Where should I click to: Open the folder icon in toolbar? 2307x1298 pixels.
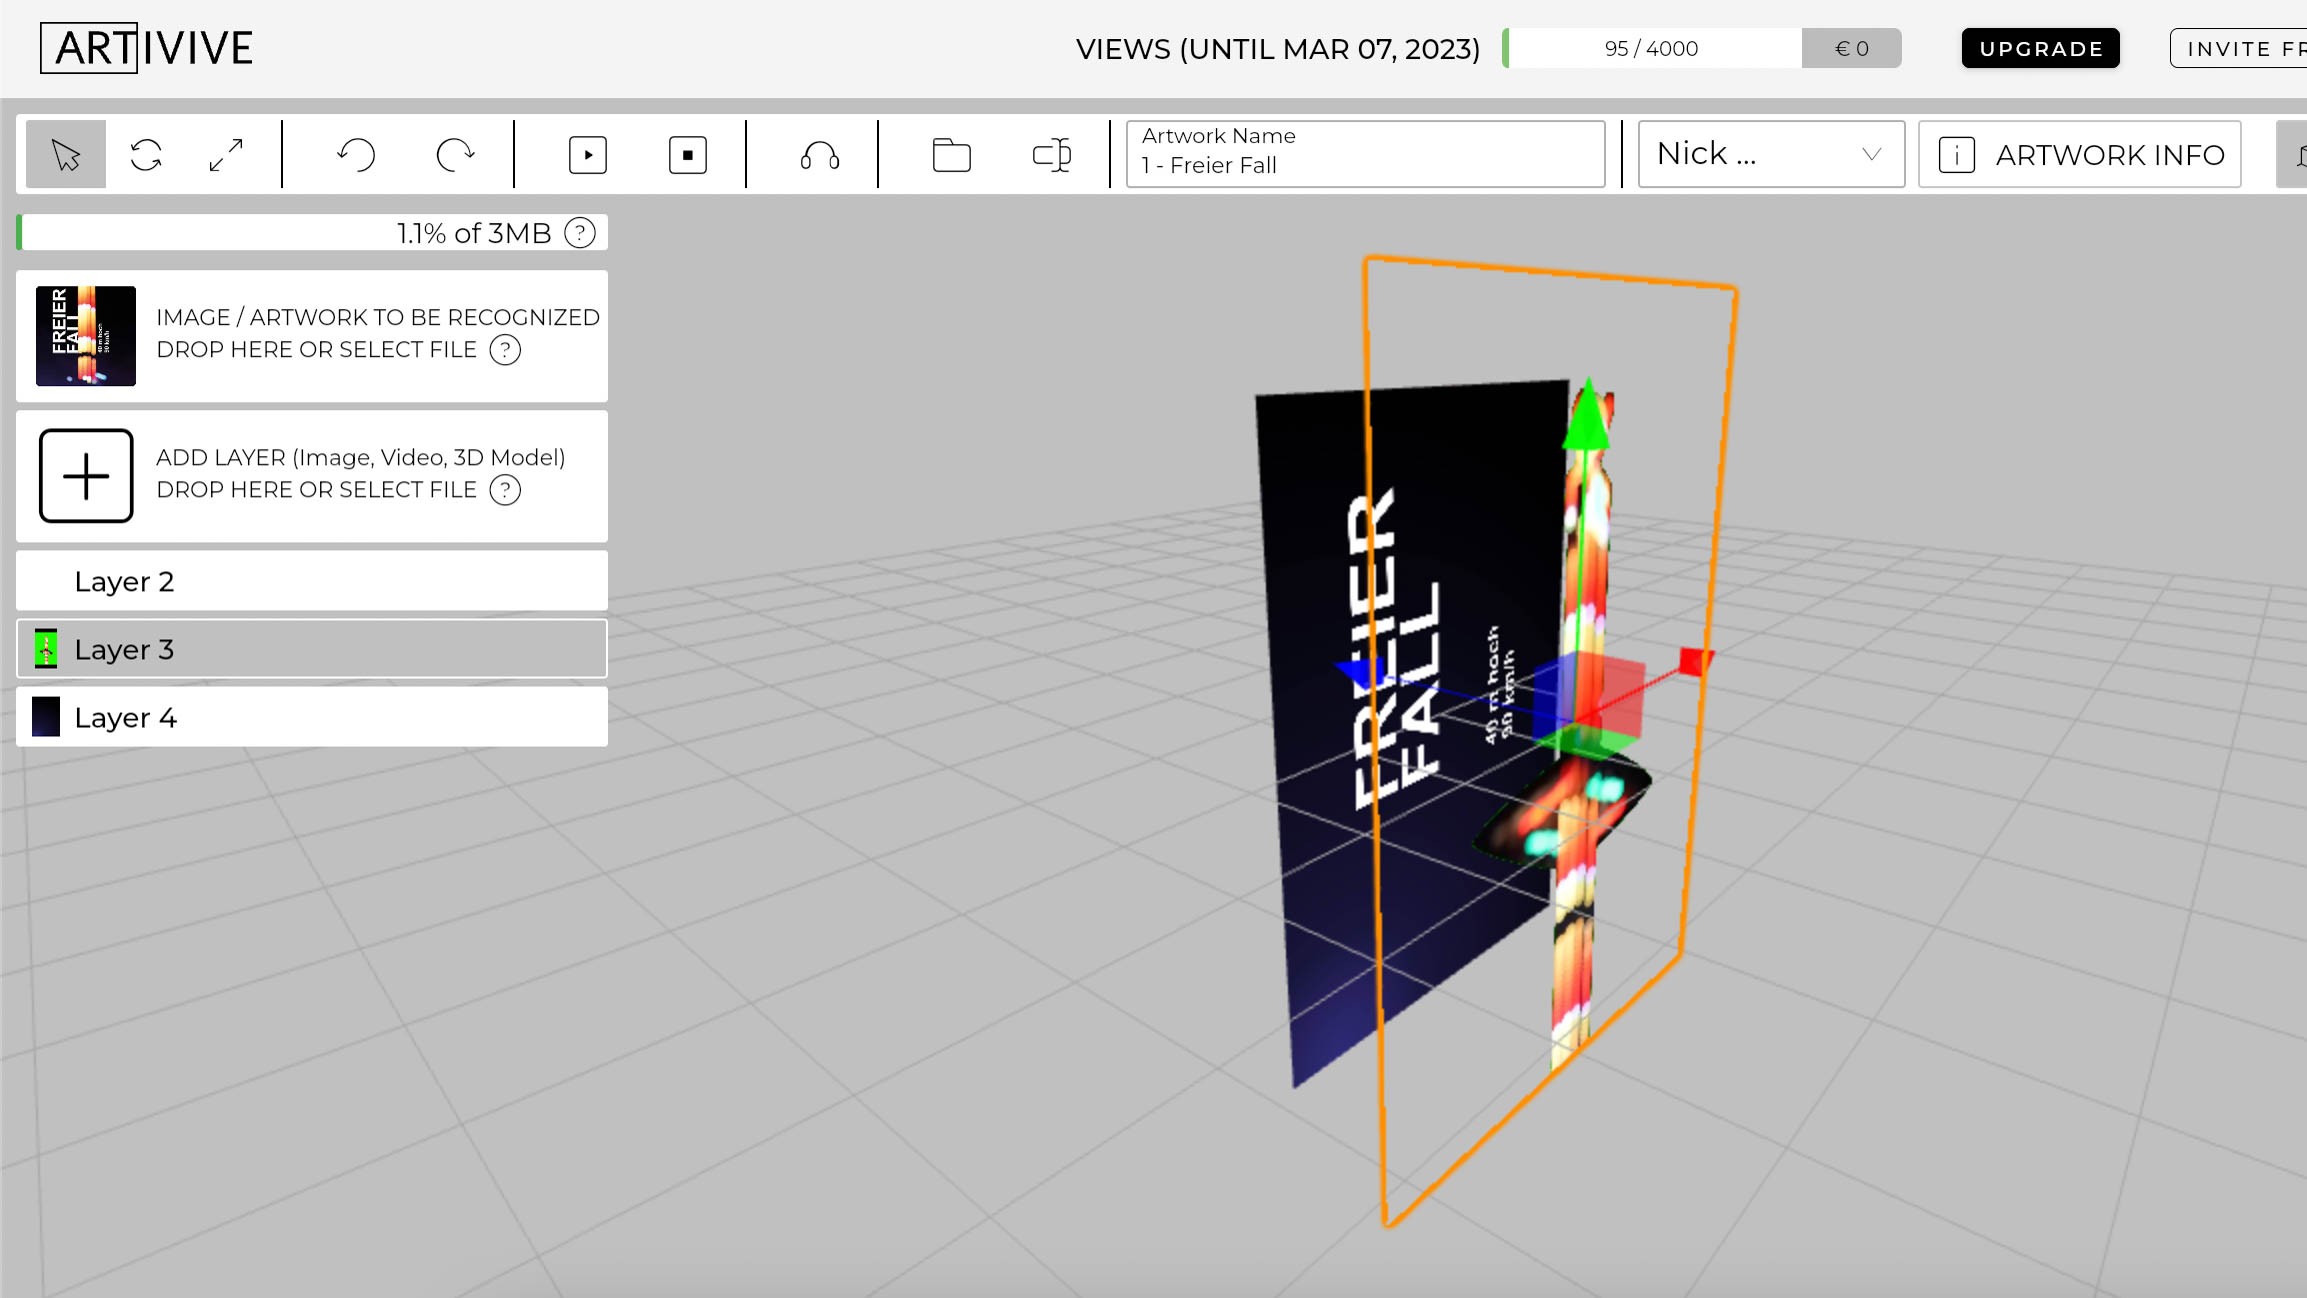952,155
